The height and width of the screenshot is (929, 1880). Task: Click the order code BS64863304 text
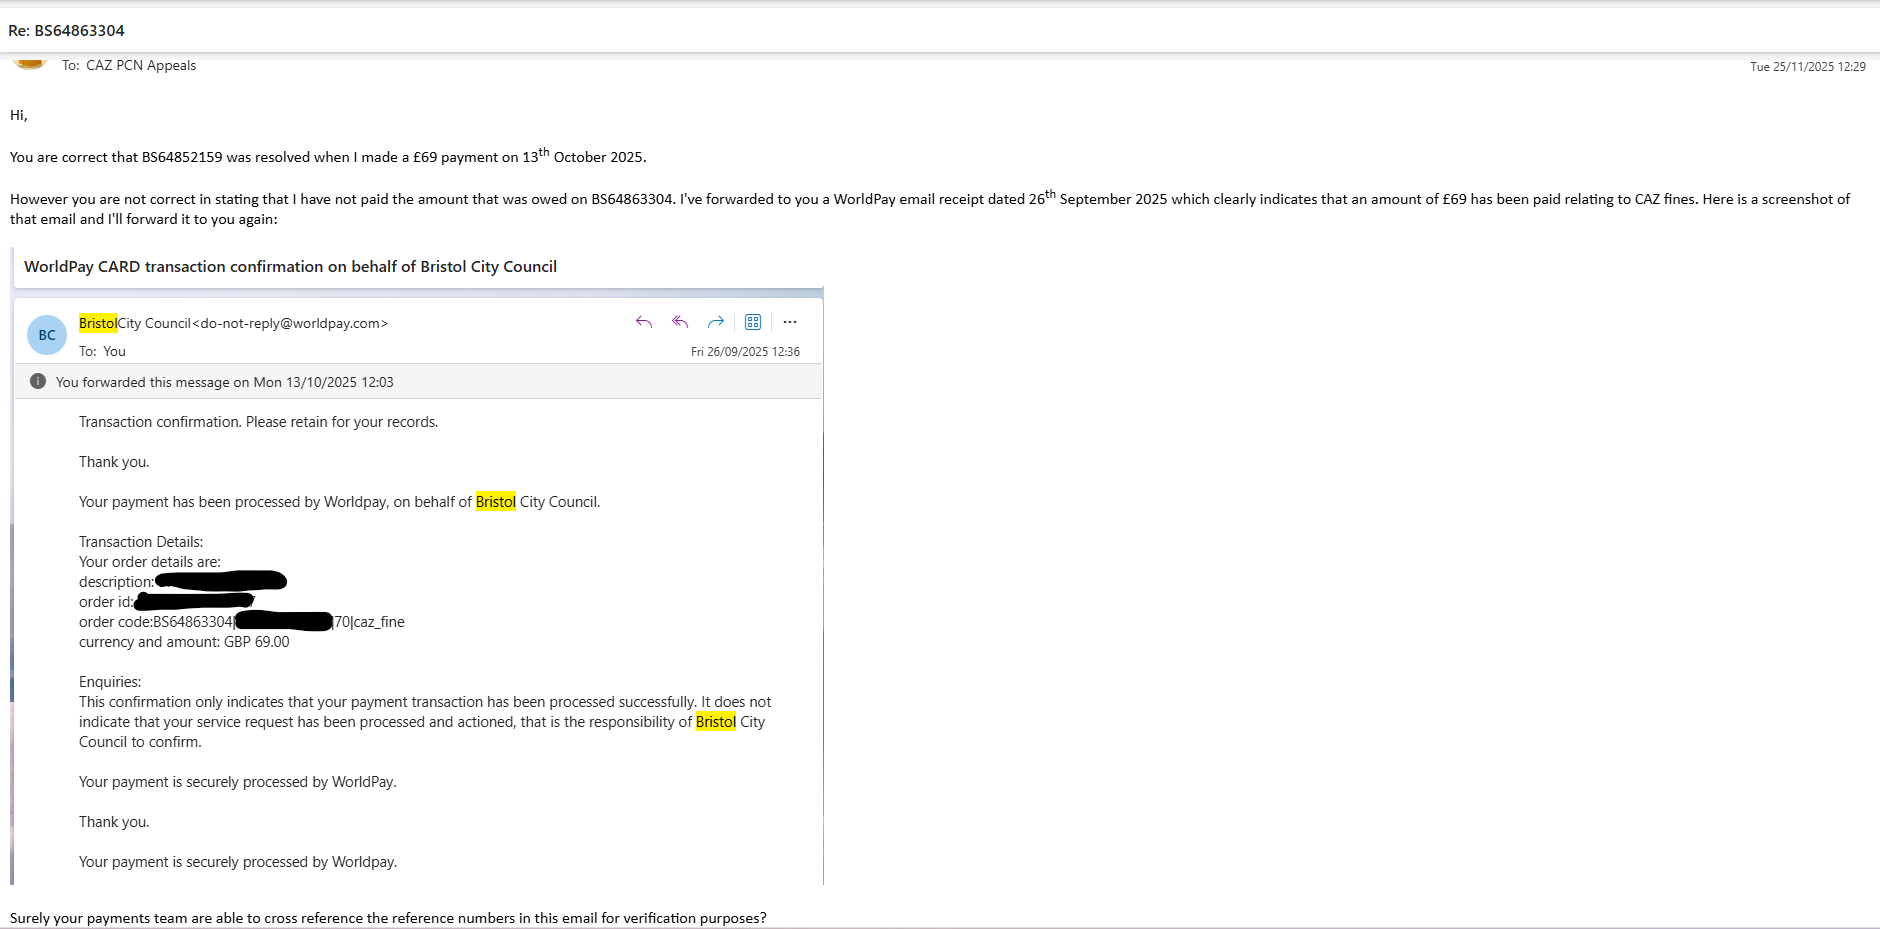point(192,622)
